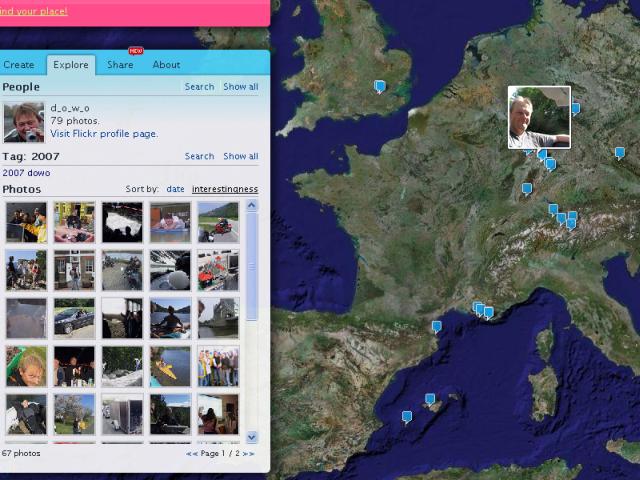Click the 'Tag: 2007' heading

coord(31,156)
